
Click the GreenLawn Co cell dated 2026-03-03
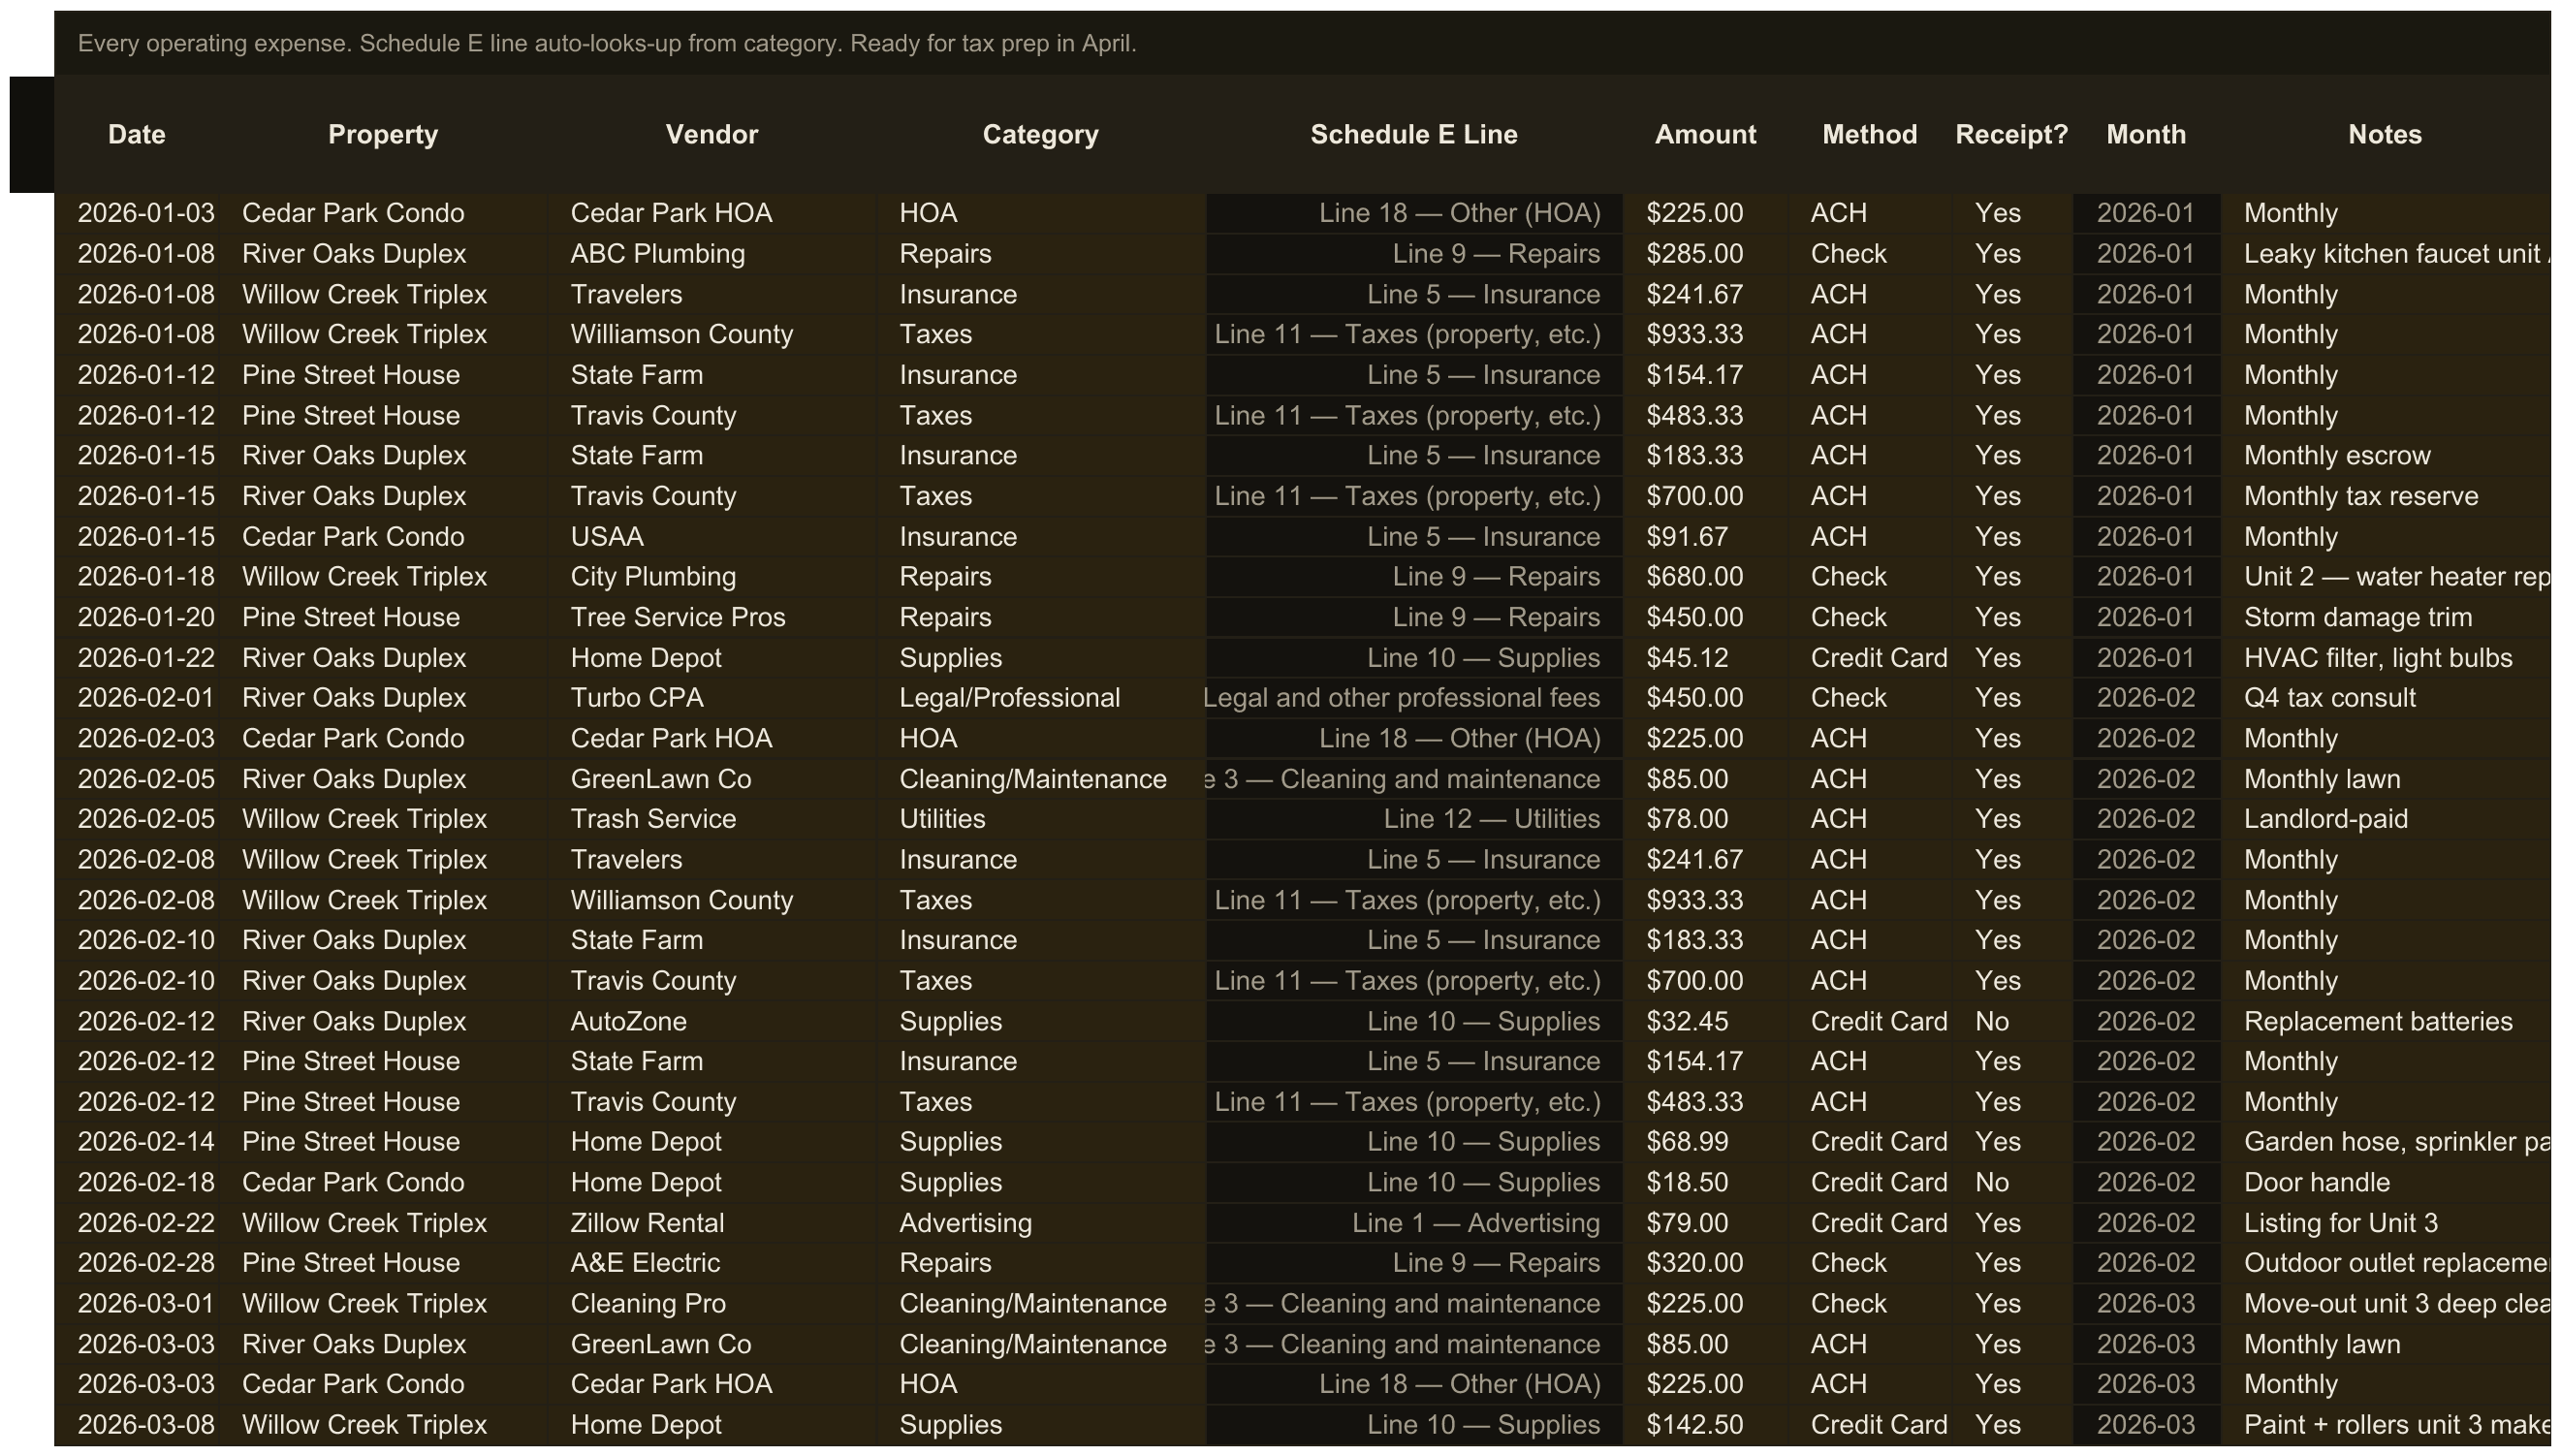click(x=712, y=1344)
